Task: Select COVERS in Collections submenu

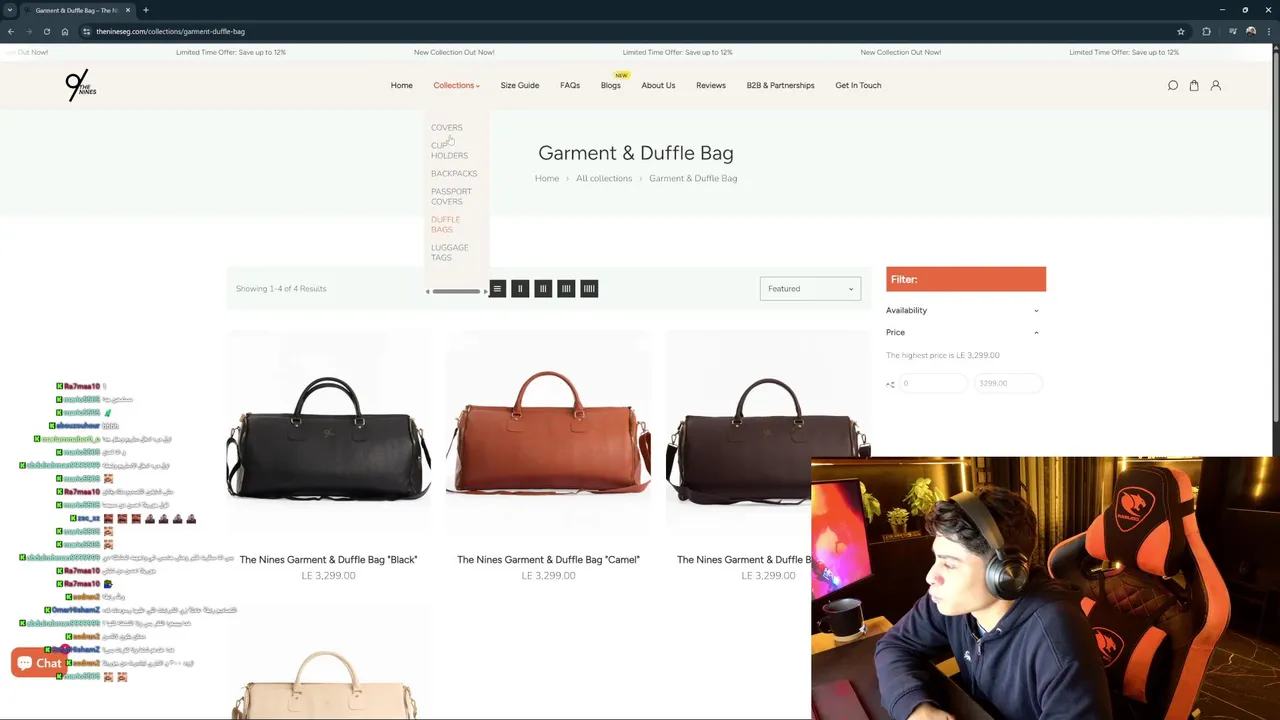Action: (x=447, y=127)
